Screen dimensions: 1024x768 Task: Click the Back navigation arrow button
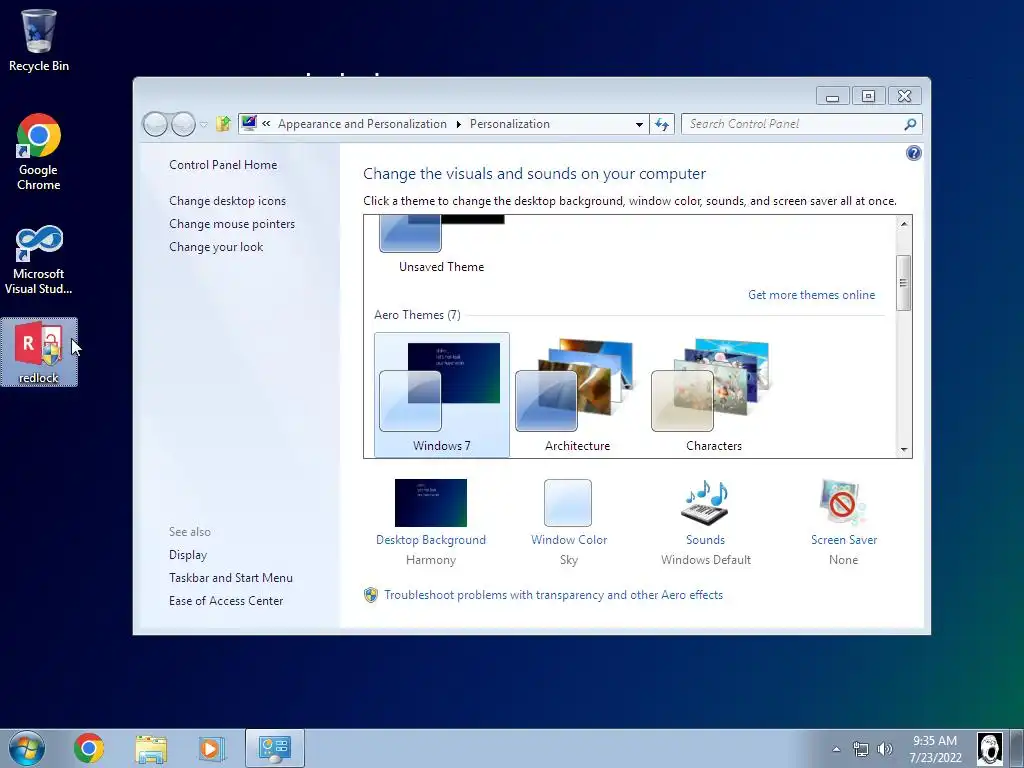[155, 124]
